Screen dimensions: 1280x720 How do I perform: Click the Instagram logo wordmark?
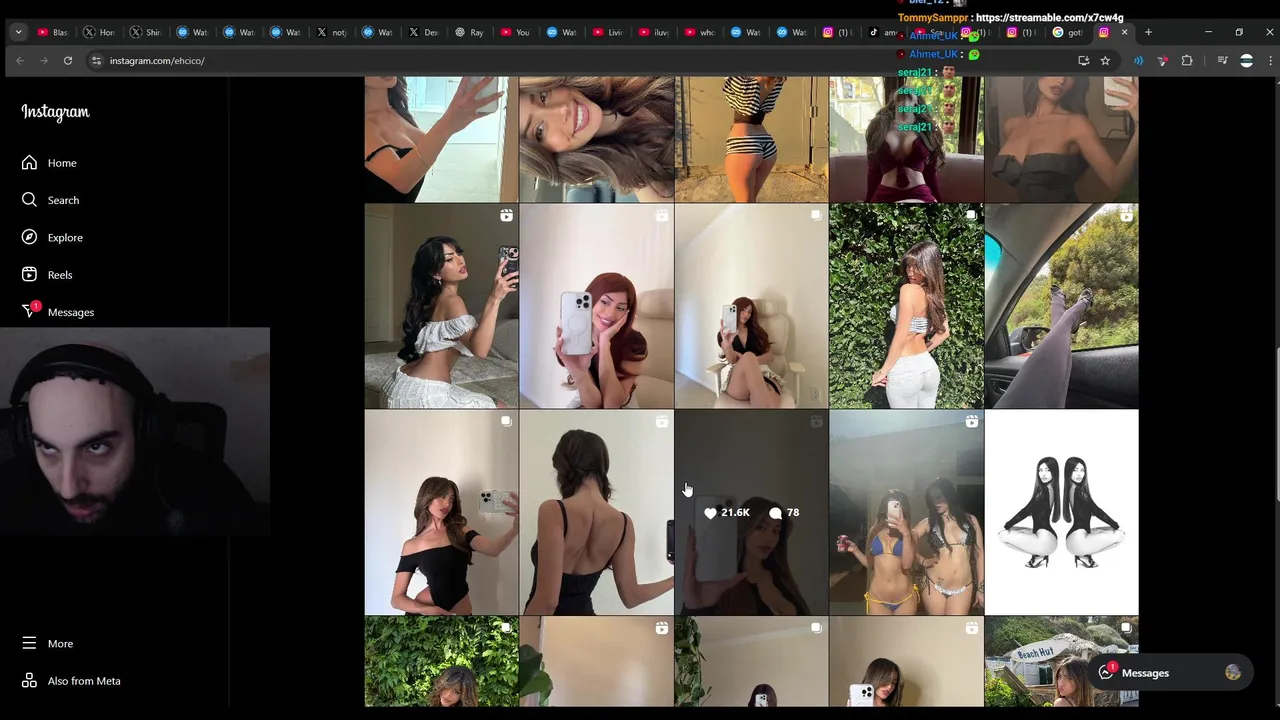(x=55, y=112)
